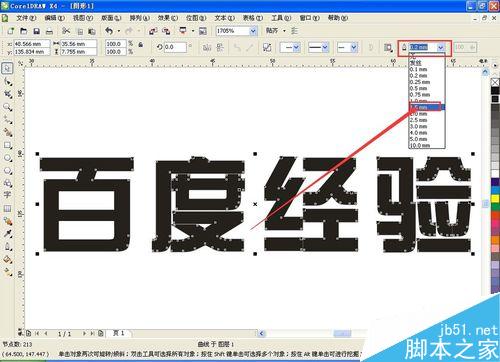
Task: Select the Interactive Blend tool
Action: [x=7, y=221]
